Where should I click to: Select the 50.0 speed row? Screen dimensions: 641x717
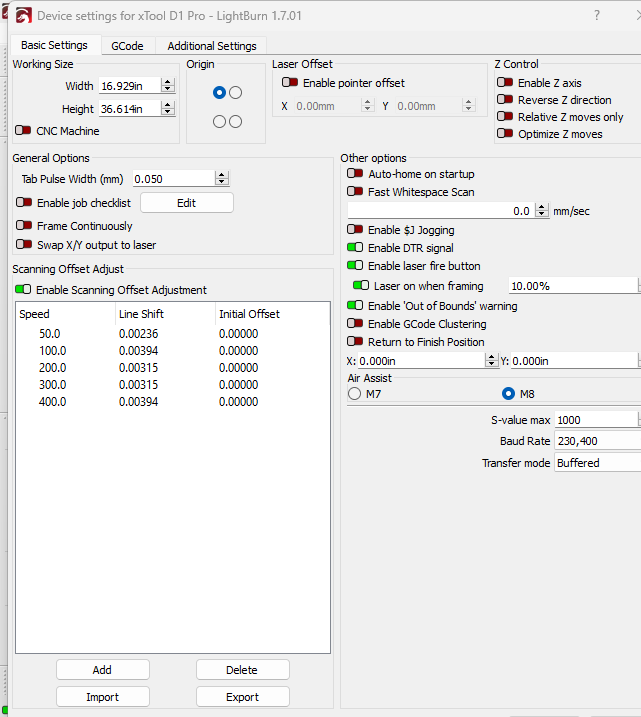pyautogui.click(x=173, y=334)
